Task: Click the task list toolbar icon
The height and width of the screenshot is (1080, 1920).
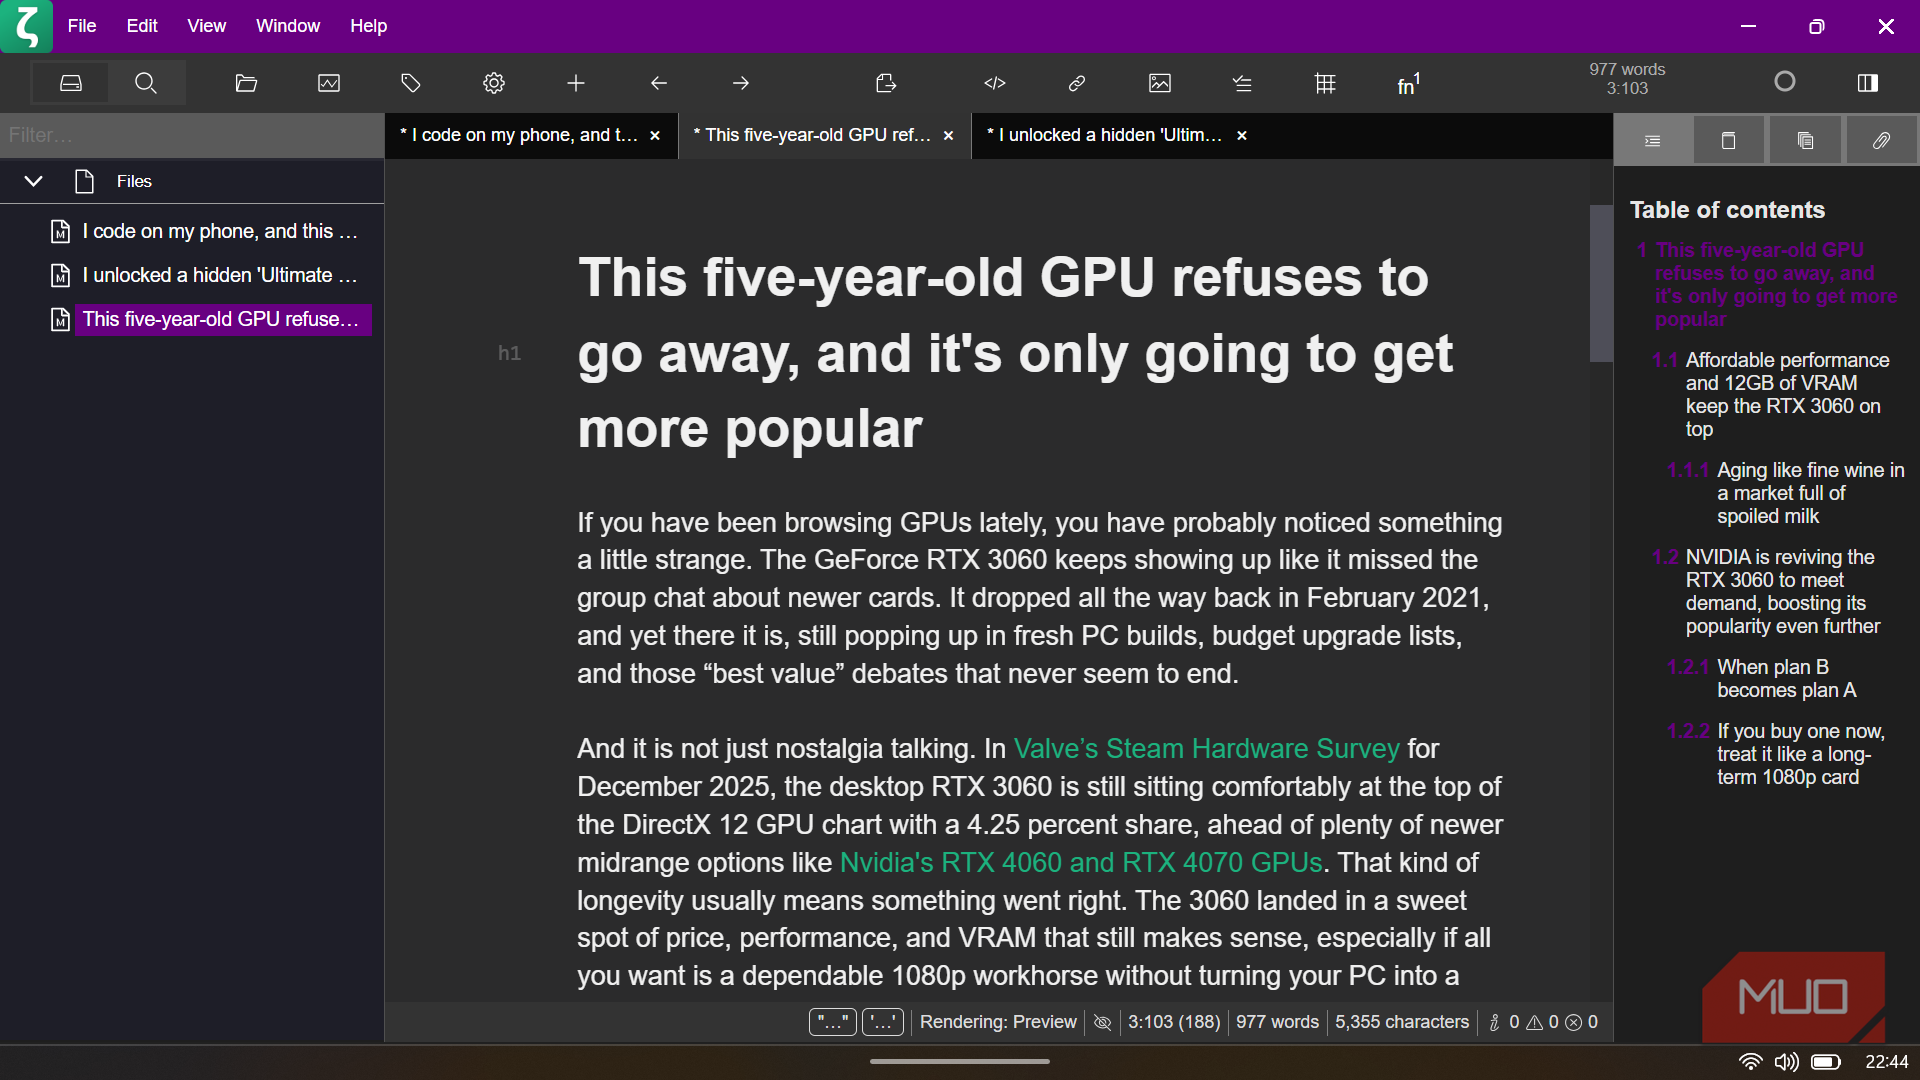Action: [x=1242, y=83]
